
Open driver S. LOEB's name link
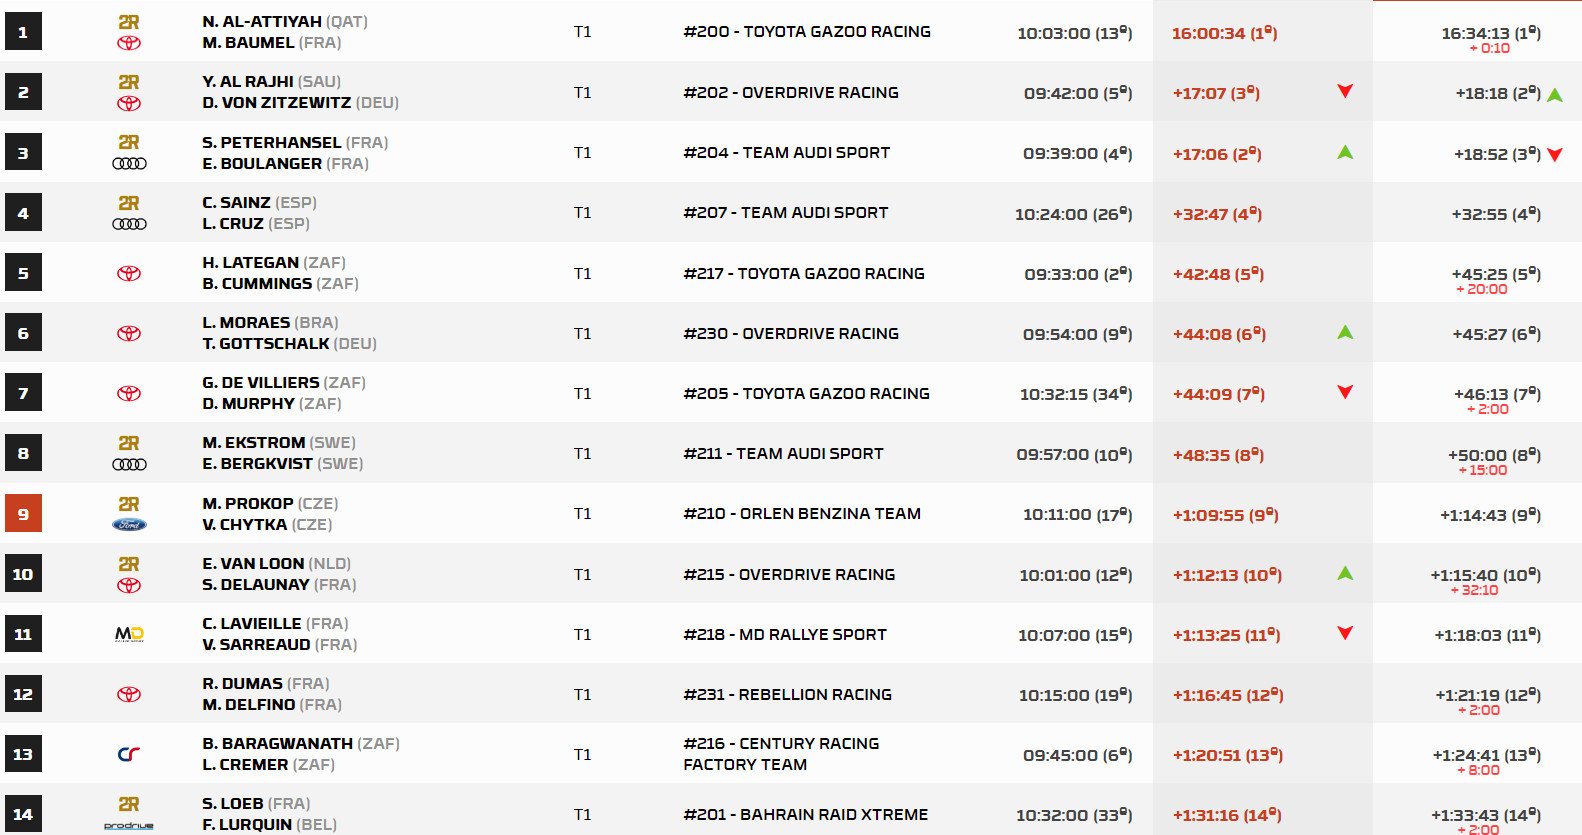tap(233, 804)
